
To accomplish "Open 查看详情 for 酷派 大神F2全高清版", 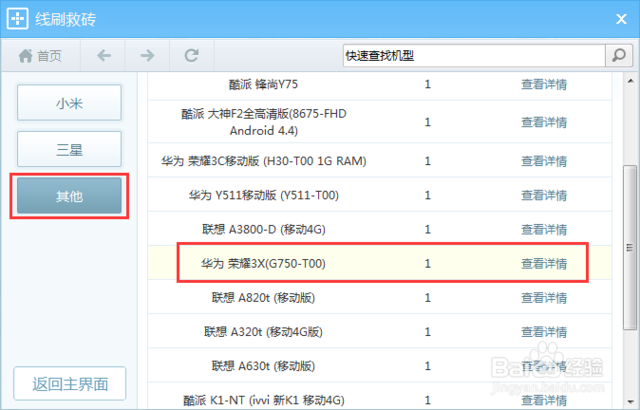I will coord(544,122).
